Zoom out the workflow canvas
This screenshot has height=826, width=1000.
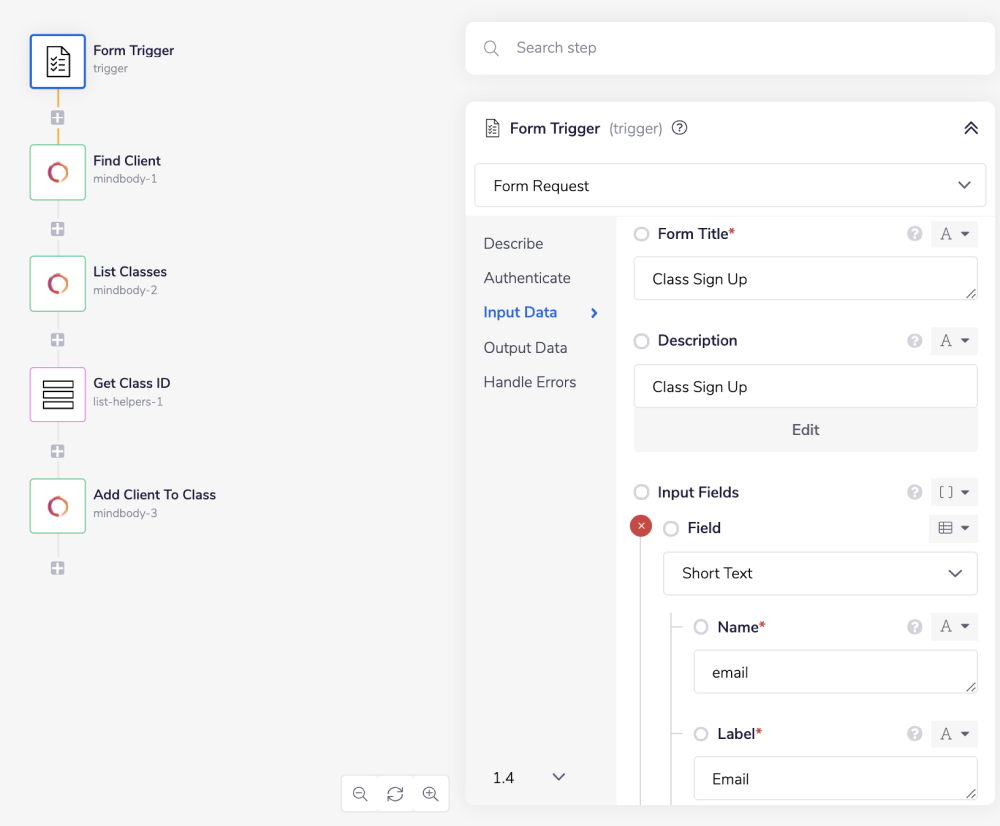[x=360, y=794]
